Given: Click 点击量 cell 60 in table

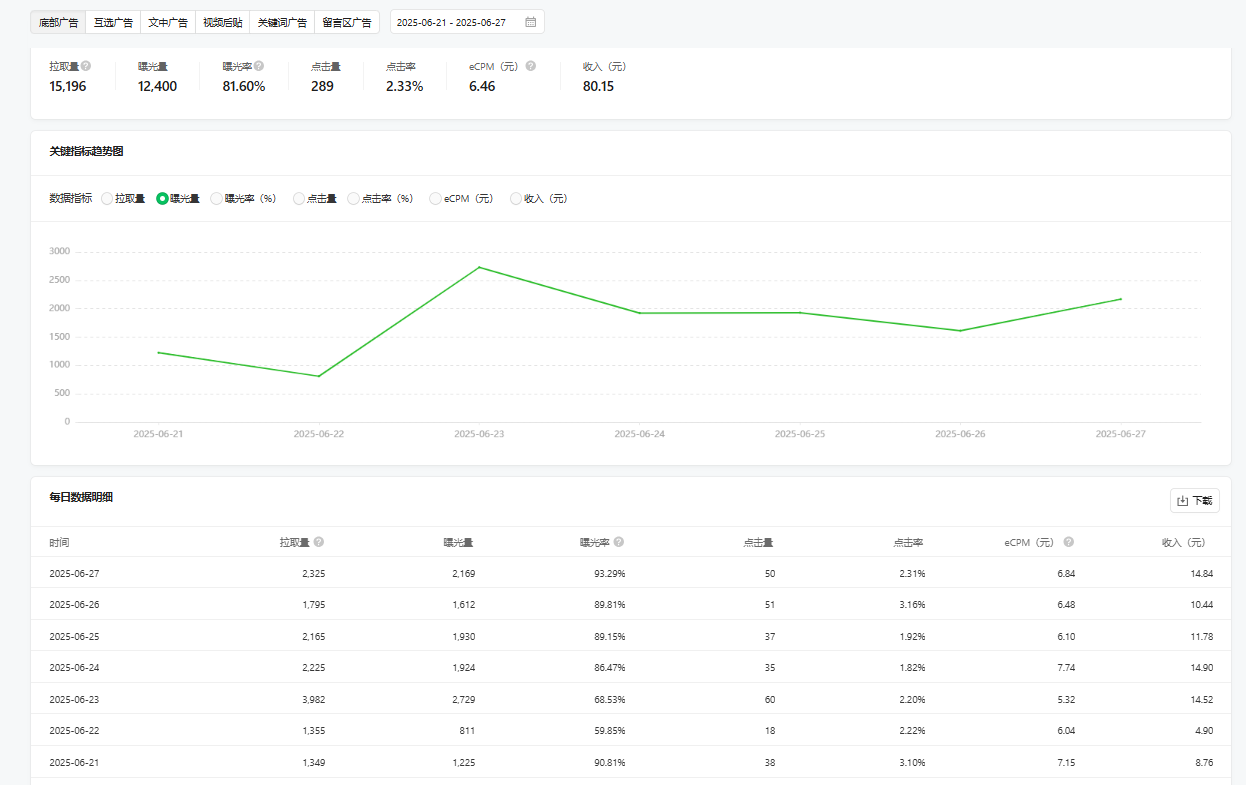Looking at the screenshot, I should (x=770, y=700).
